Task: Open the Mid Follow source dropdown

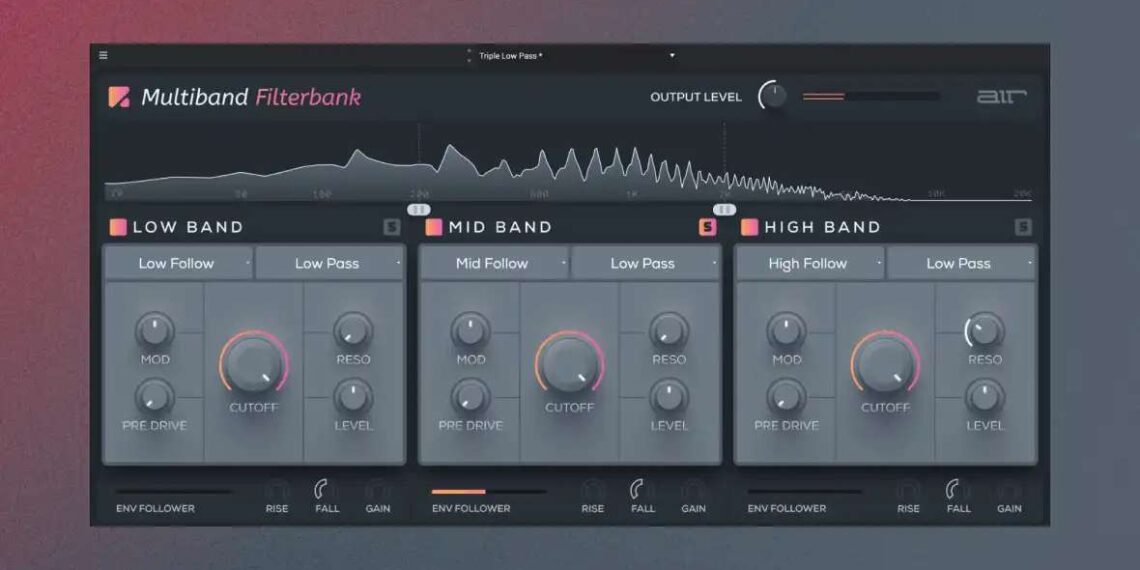Action: point(494,263)
